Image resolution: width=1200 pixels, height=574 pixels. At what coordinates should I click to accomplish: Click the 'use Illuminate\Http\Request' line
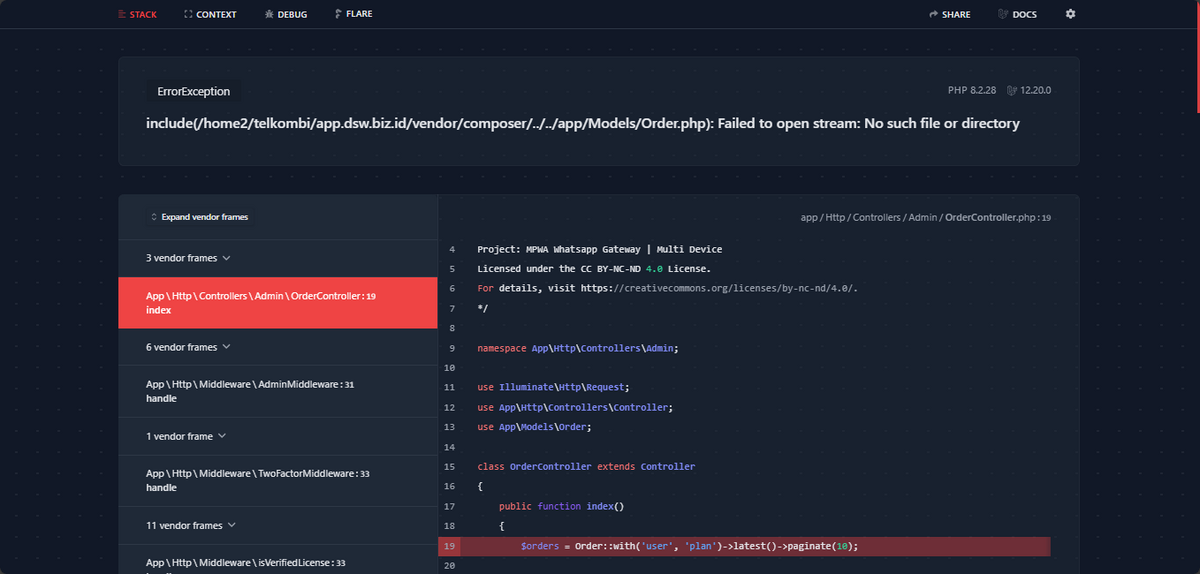(x=554, y=387)
